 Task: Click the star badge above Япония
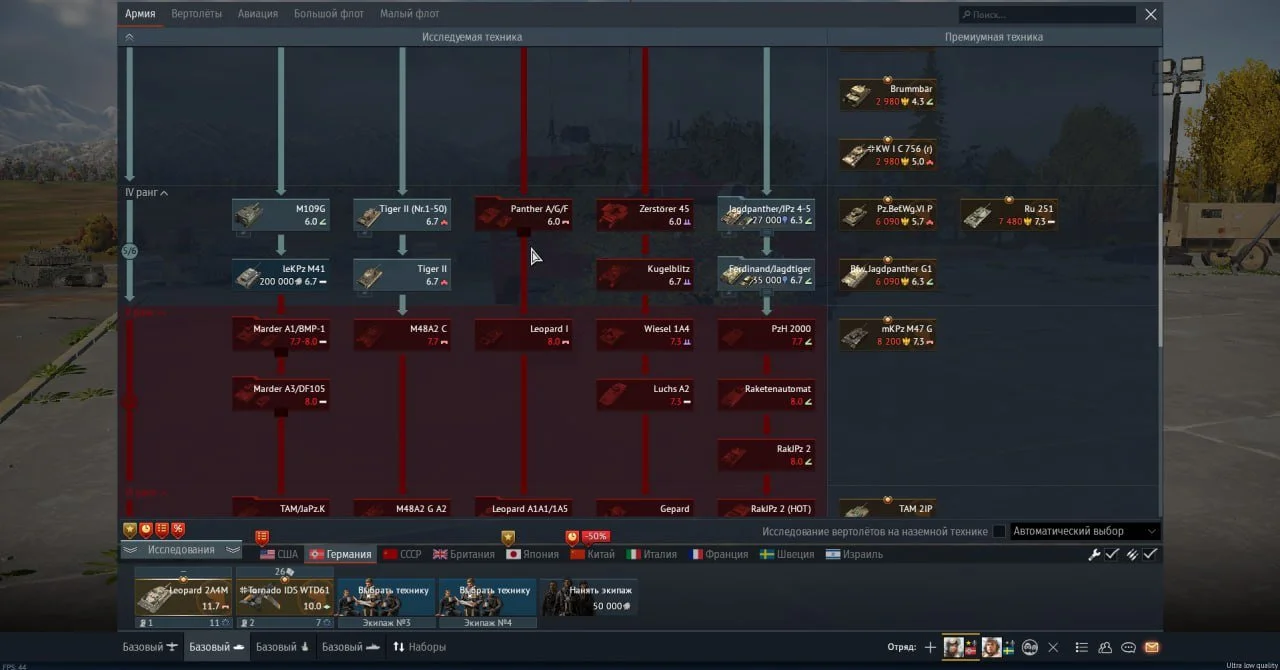coord(508,537)
